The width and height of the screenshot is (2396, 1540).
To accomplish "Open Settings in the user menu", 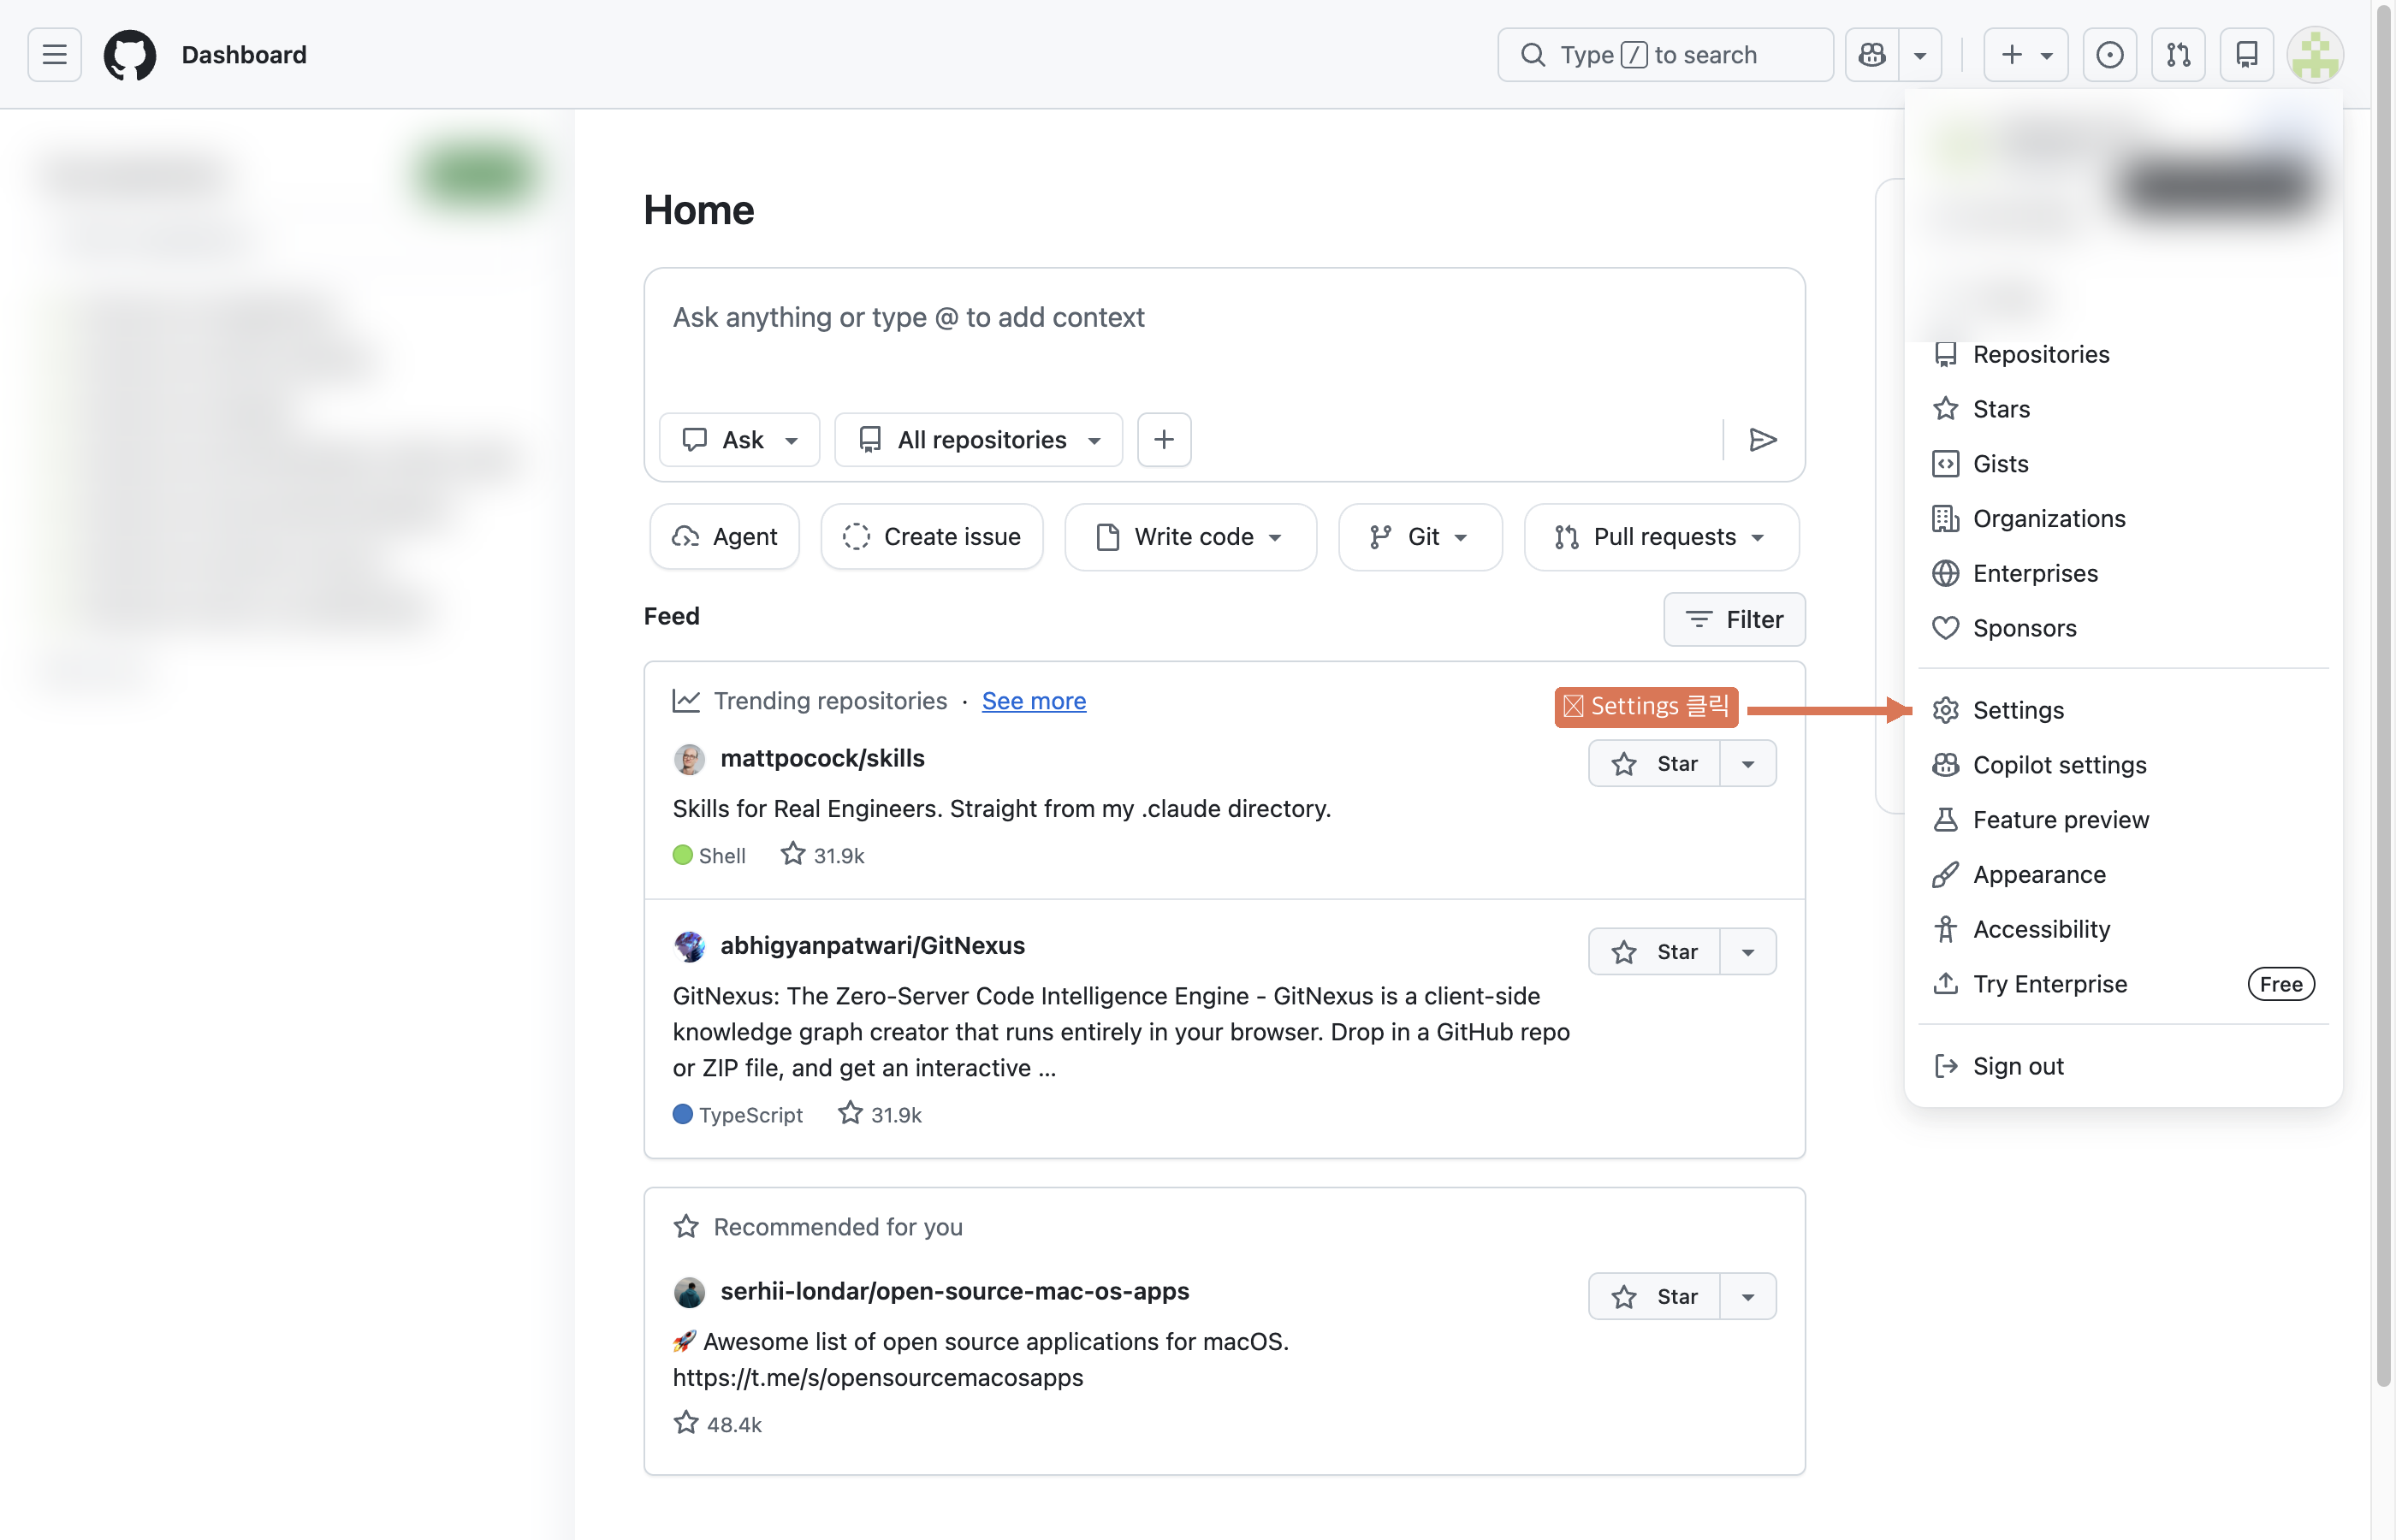I will coord(2124,710).
